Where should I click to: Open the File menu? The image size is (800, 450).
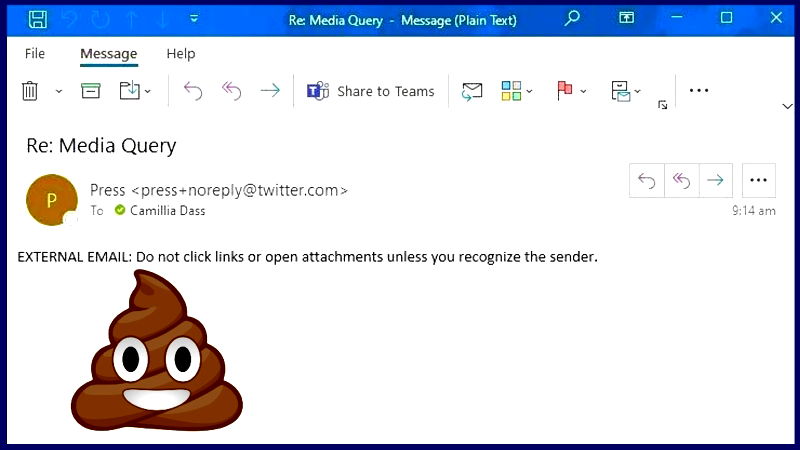click(35, 54)
